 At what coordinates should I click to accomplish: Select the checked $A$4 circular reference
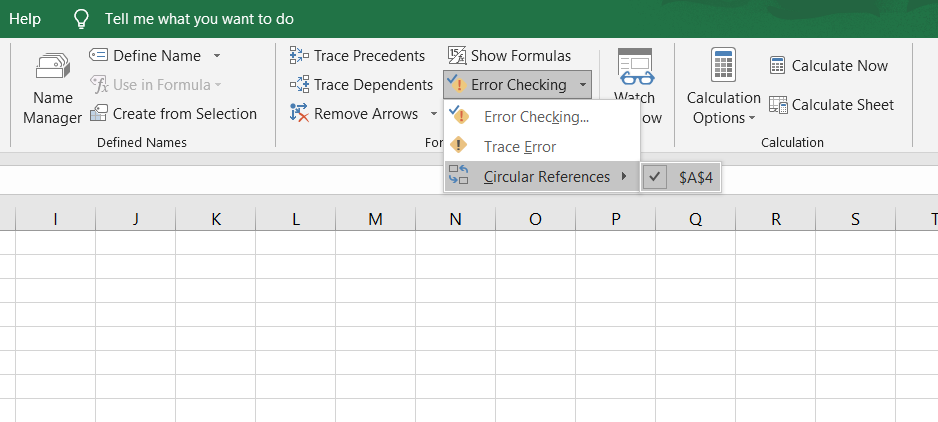(x=681, y=177)
